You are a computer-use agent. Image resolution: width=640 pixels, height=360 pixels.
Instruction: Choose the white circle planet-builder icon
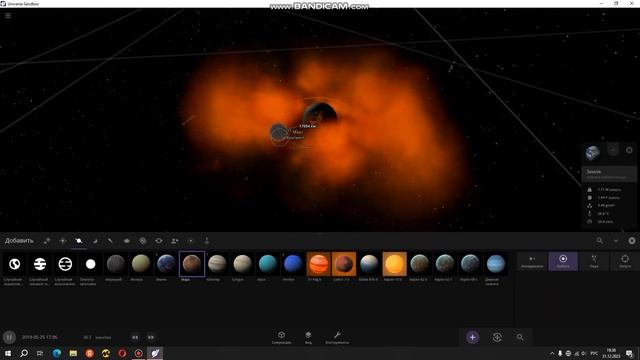91,264
